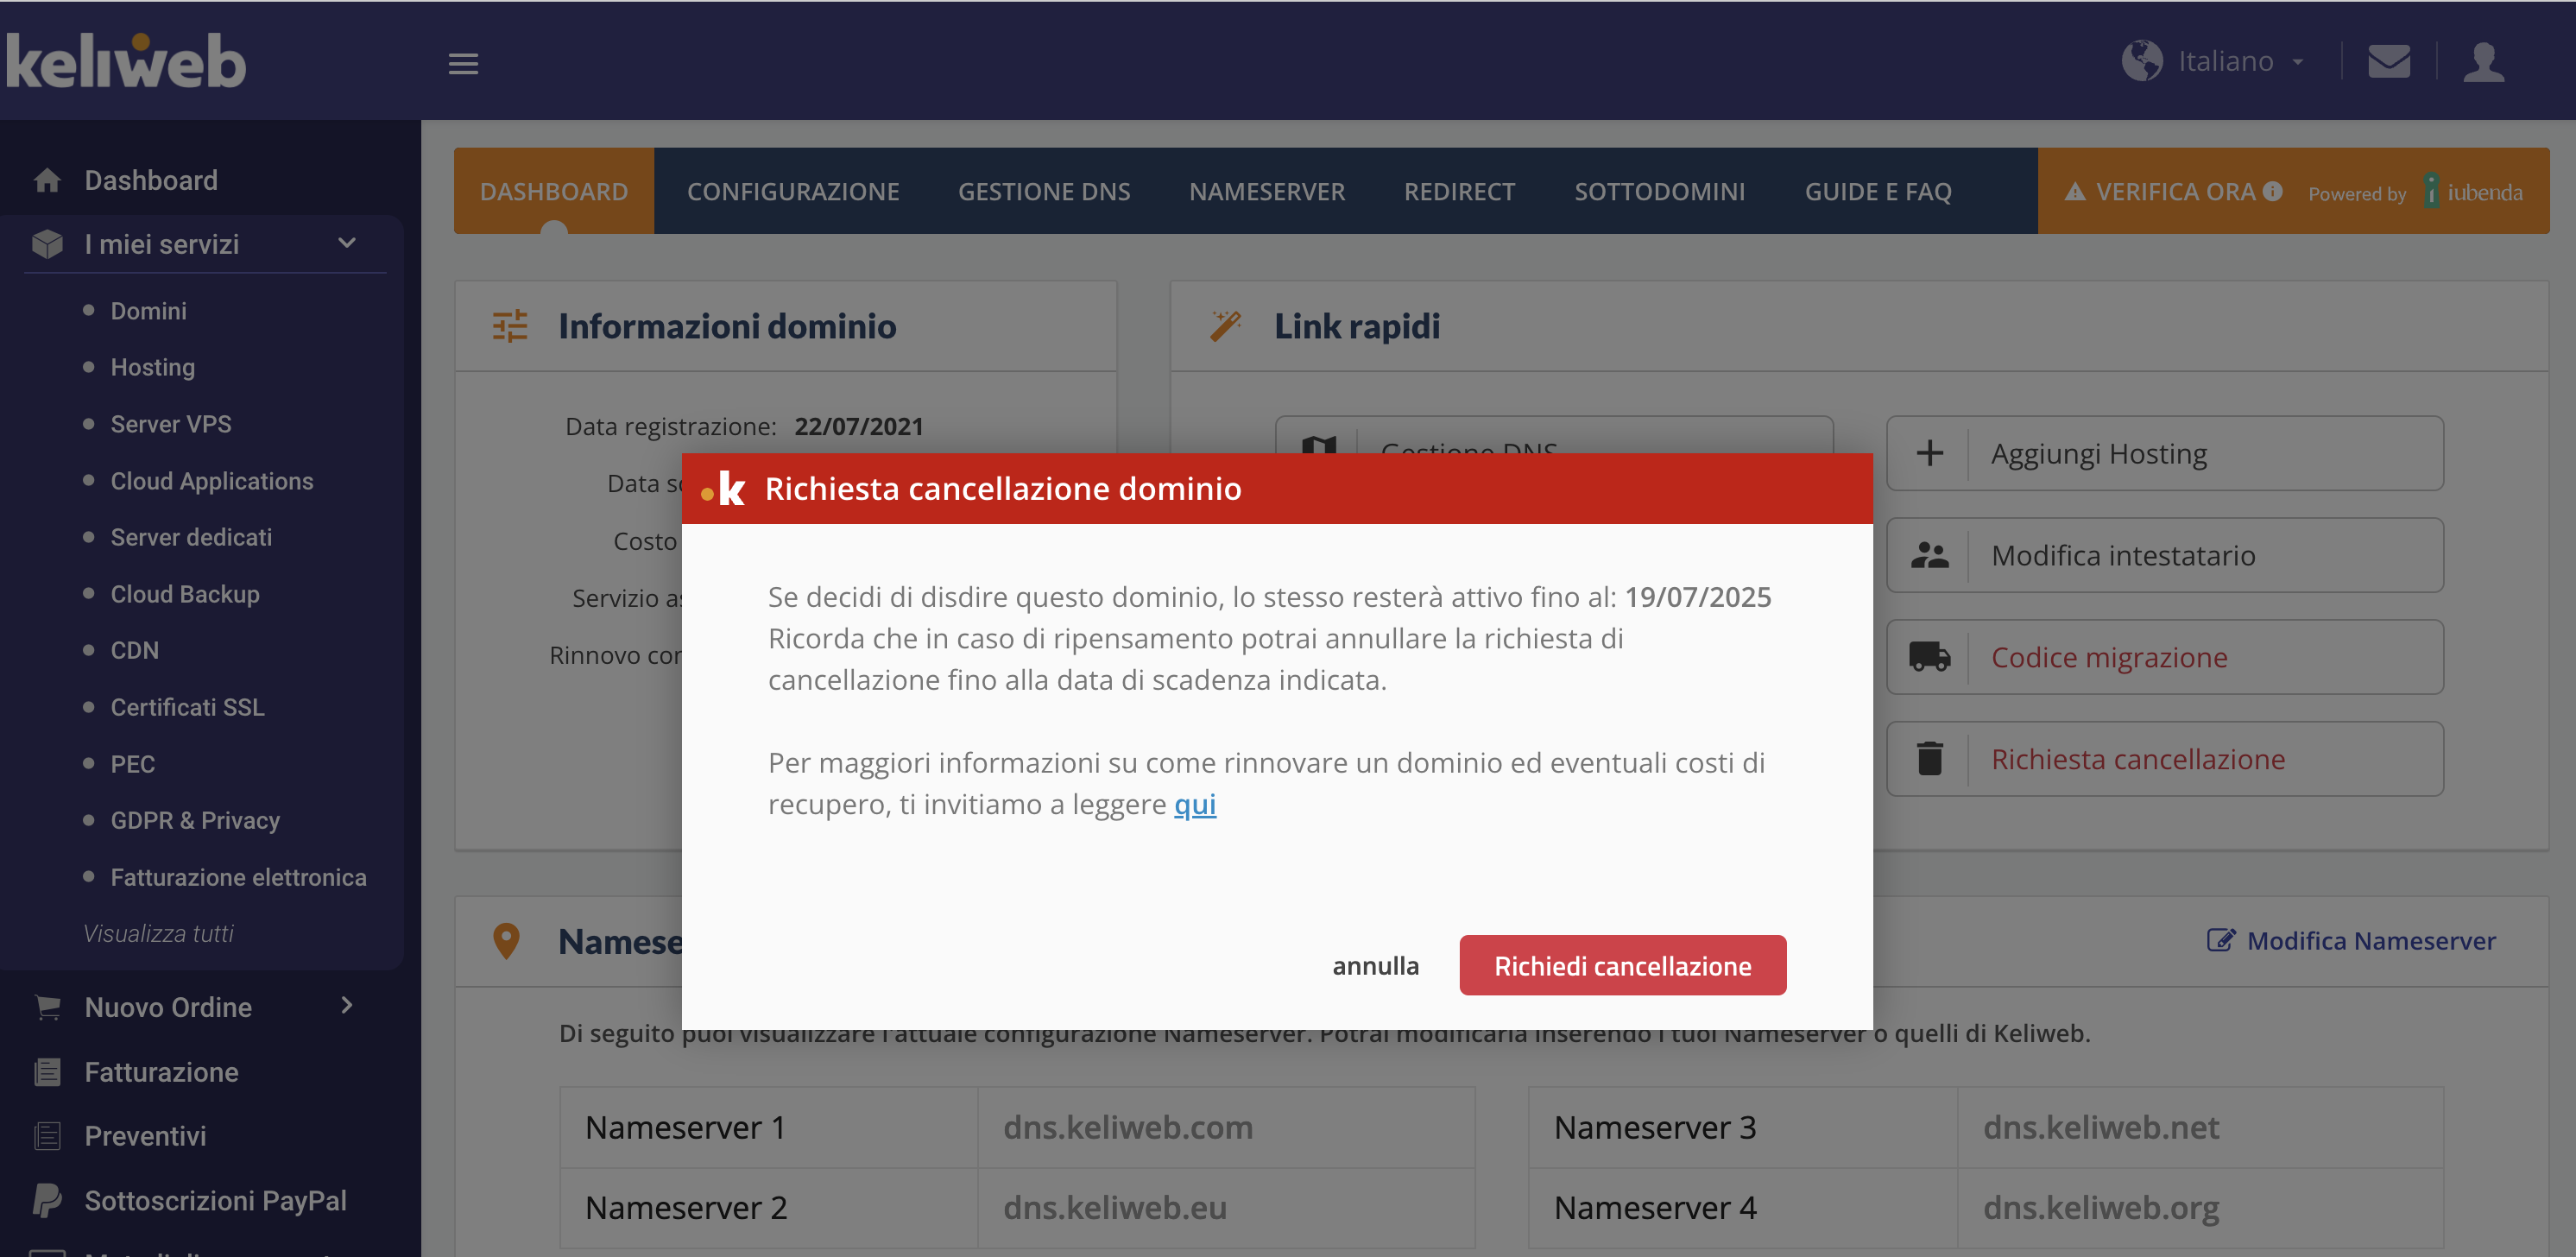Switch to the NAMESERVER tab

1265,191
